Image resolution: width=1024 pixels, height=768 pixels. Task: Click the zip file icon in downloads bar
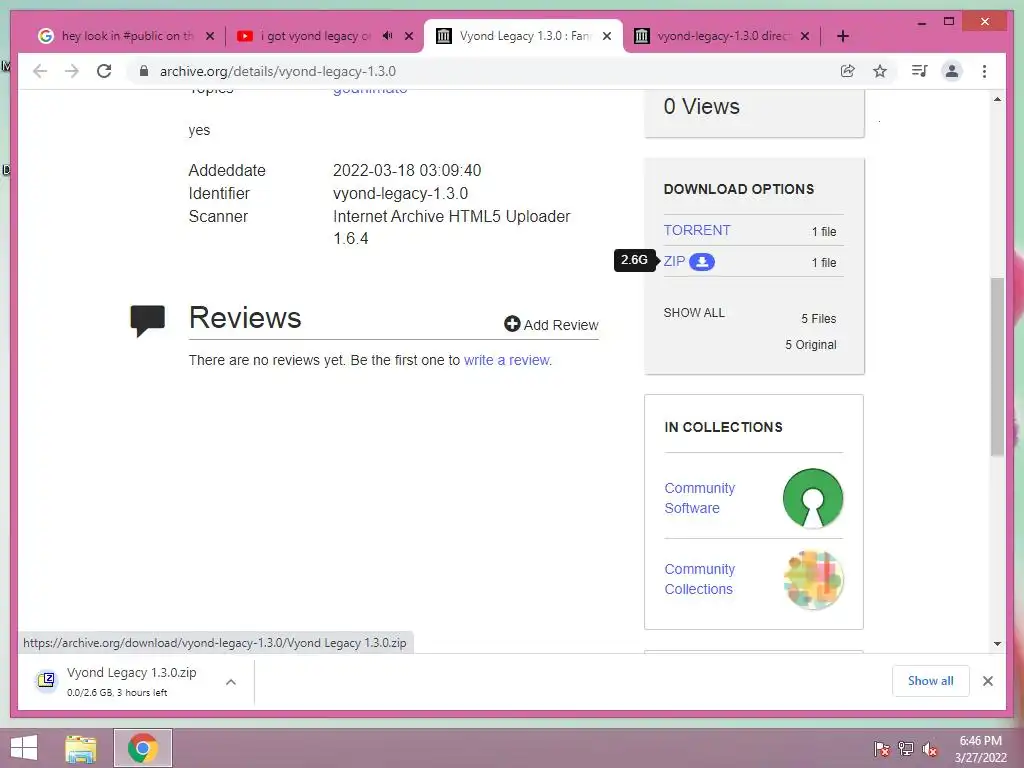click(46, 680)
